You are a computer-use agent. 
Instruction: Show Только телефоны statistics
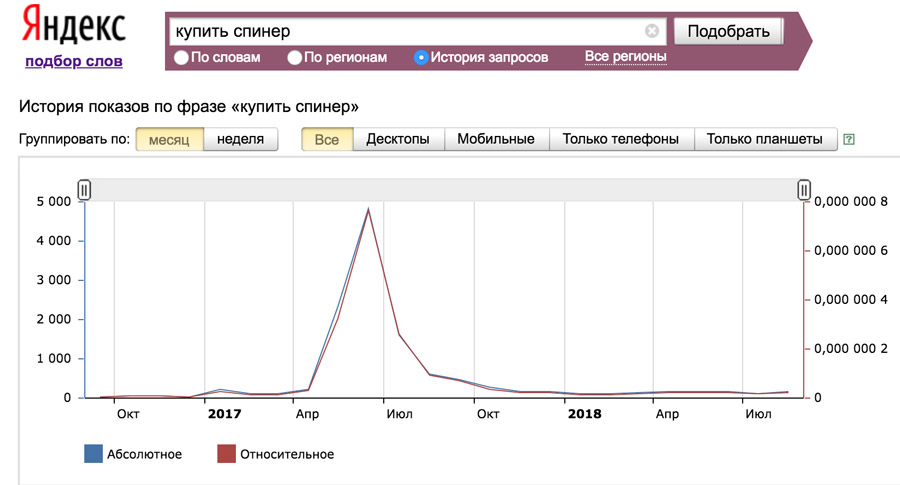pyautogui.click(x=621, y=139)
